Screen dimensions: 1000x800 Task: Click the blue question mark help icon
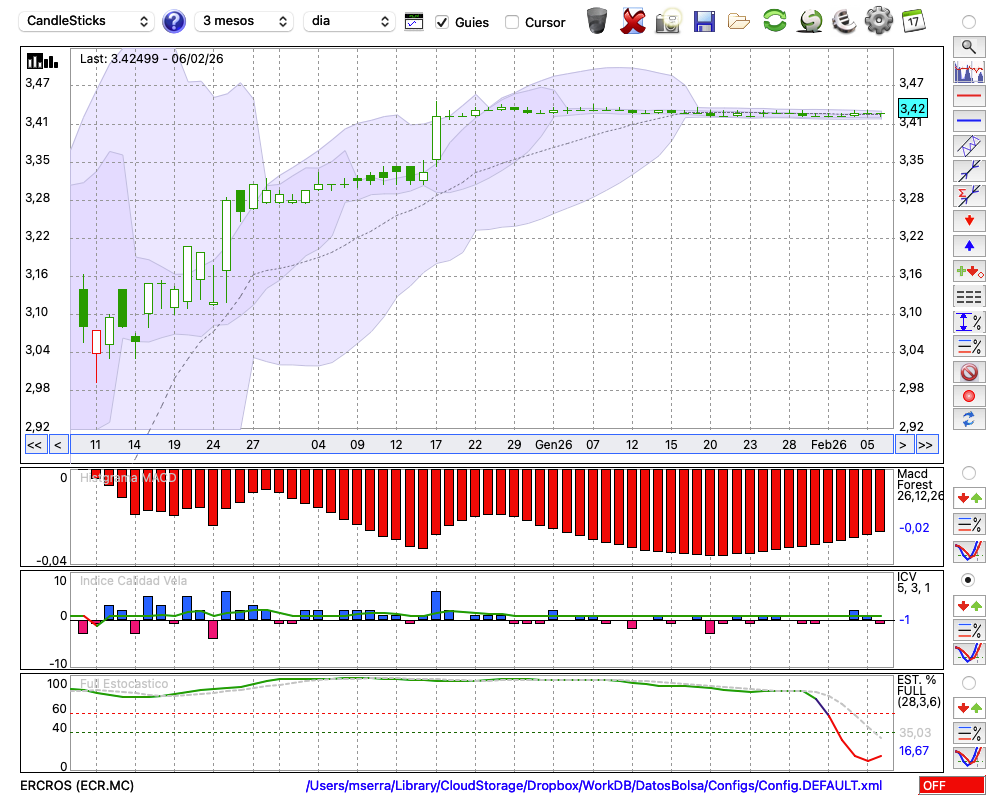(x=174, y=21)
